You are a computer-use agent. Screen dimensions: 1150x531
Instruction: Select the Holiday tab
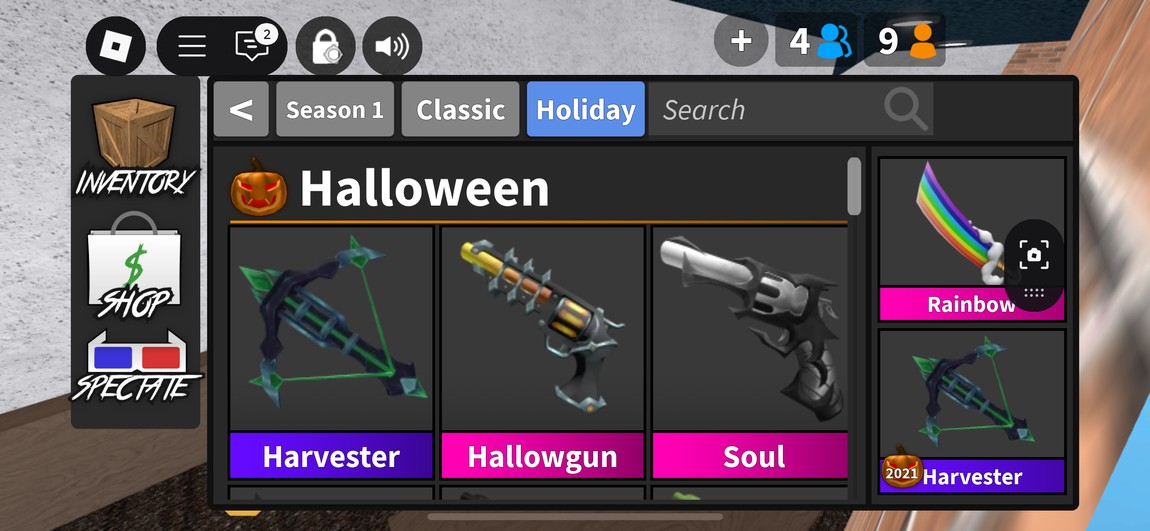585,109
